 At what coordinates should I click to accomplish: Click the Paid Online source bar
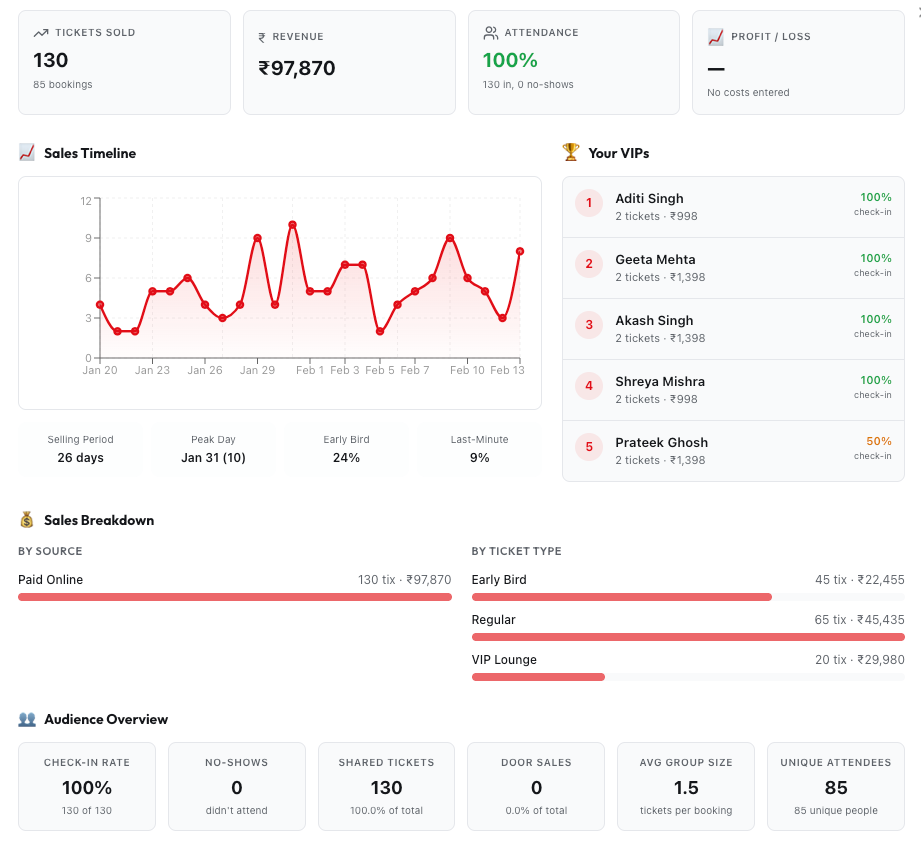click(x=234, y=597)
